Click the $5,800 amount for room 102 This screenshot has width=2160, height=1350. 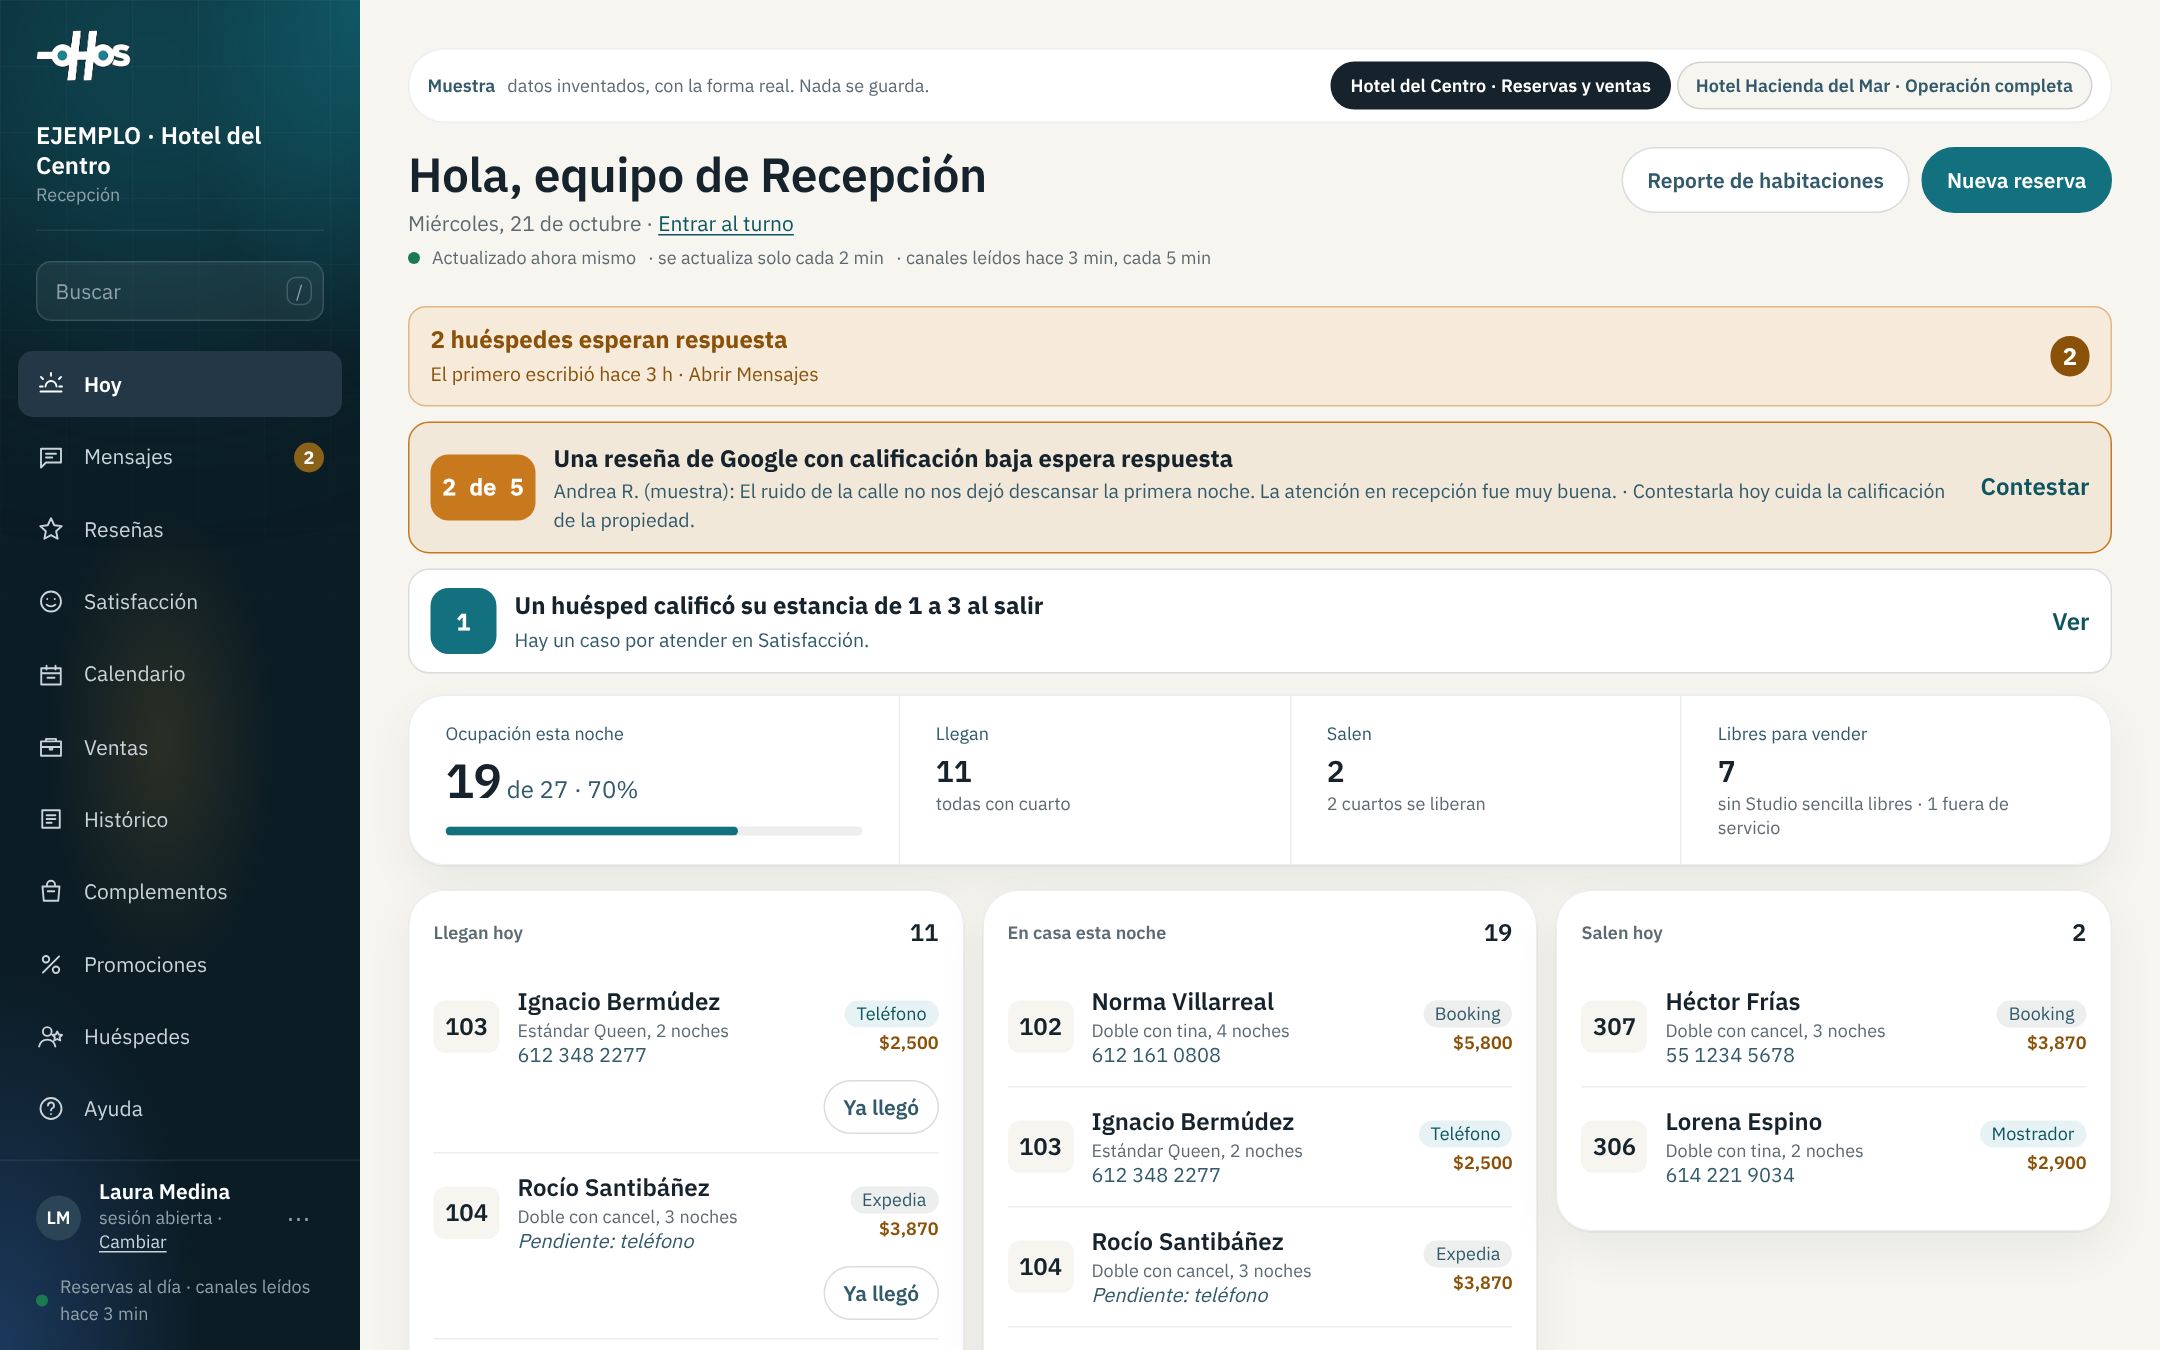[1482, 1043]
